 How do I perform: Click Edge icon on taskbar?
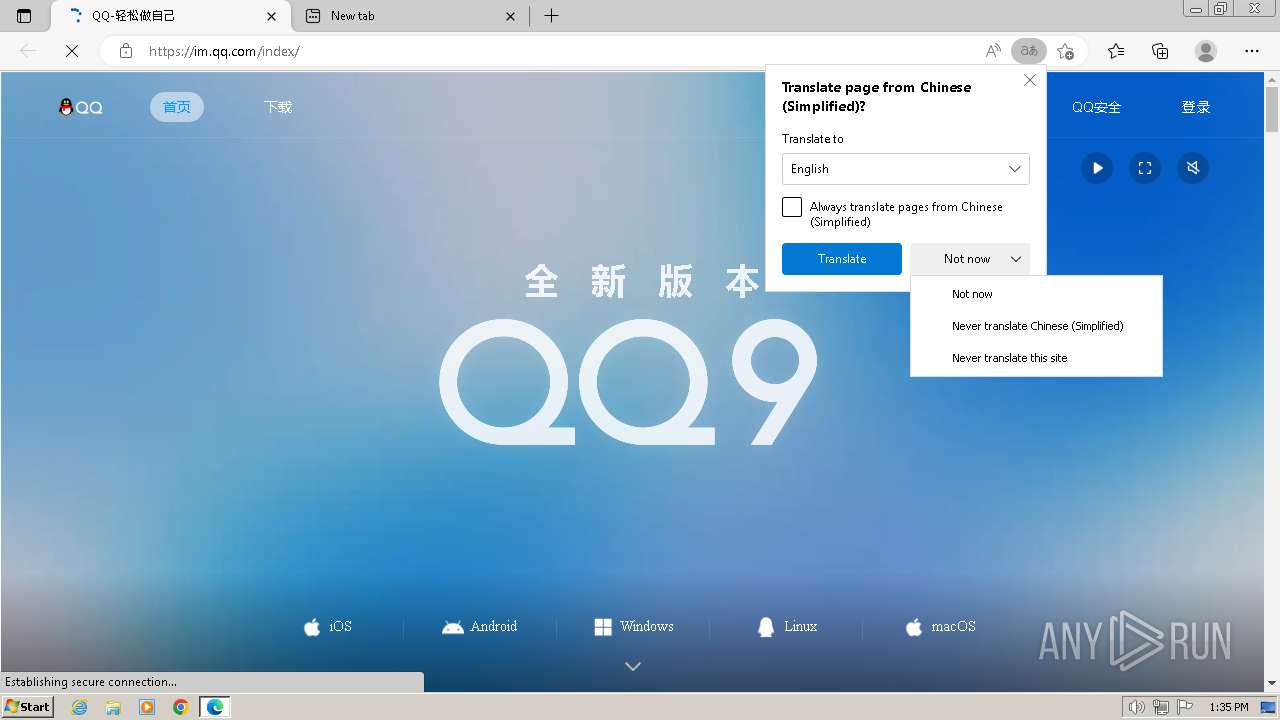pyautogui.click(x=215, y=707)
